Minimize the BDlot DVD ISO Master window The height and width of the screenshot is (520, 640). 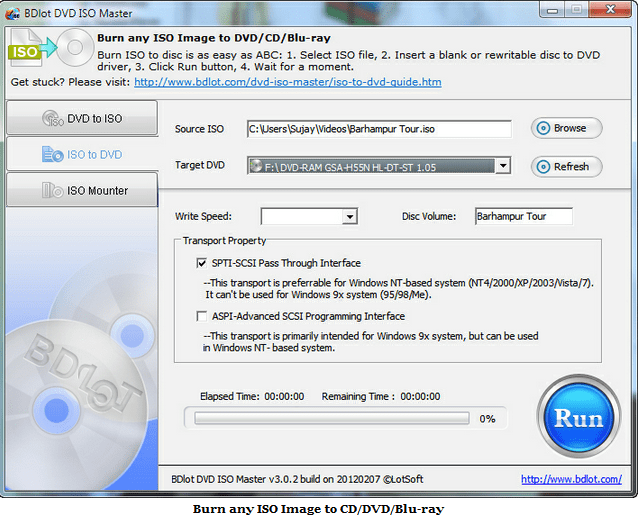pos(552,10)
